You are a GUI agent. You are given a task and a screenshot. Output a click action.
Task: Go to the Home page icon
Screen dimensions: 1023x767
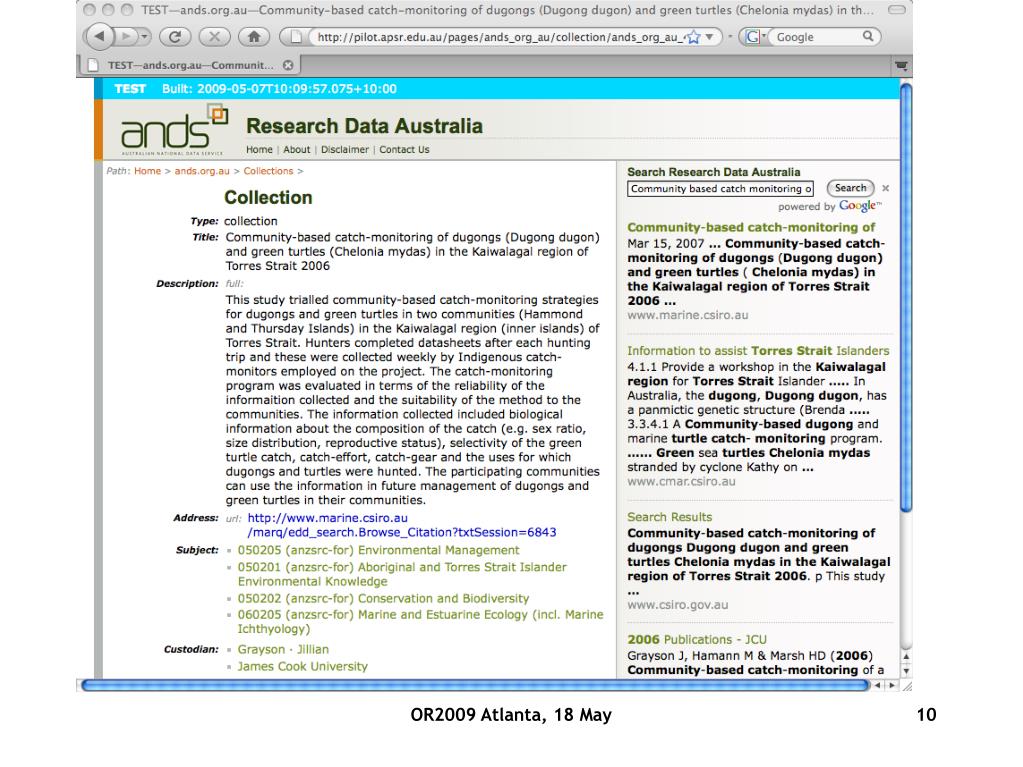pyautogui.click(x=254, y=37)
